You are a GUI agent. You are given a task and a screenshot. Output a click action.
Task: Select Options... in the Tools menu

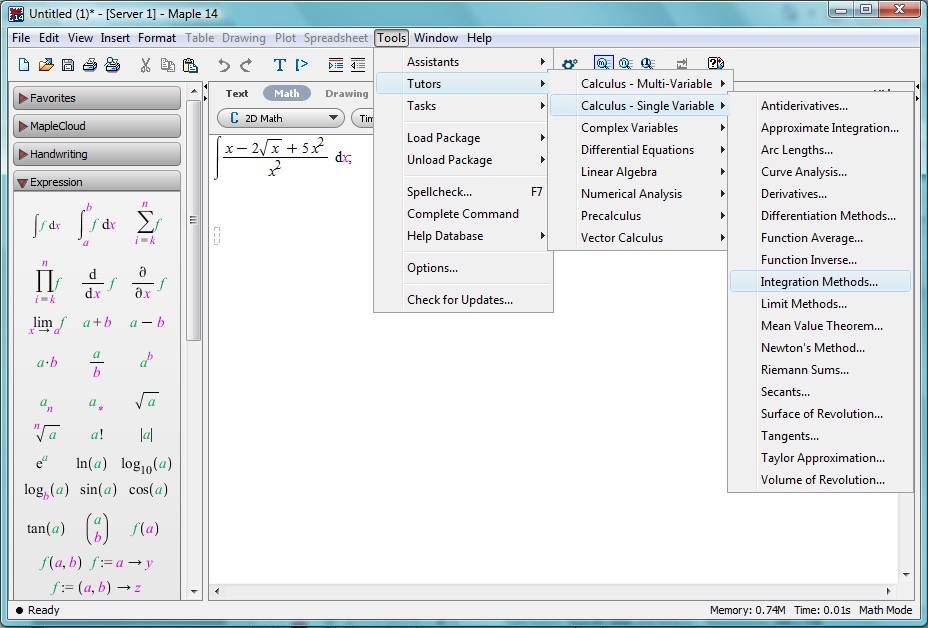pos(432,268)
